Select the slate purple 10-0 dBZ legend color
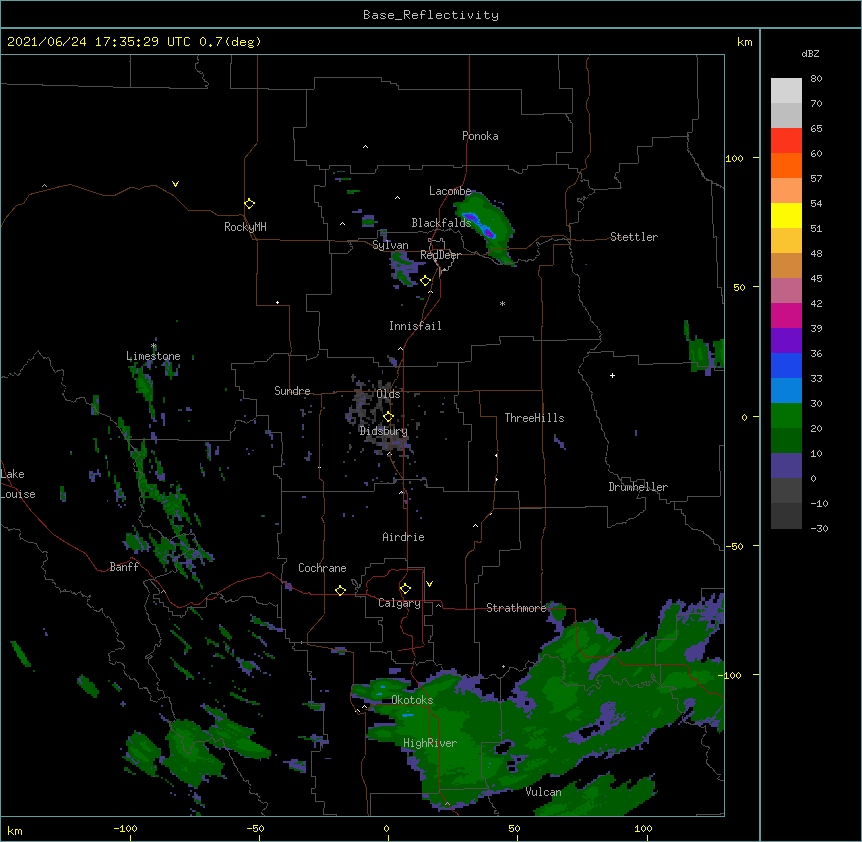This screenshot has width=862, height=842. point(786,466)
